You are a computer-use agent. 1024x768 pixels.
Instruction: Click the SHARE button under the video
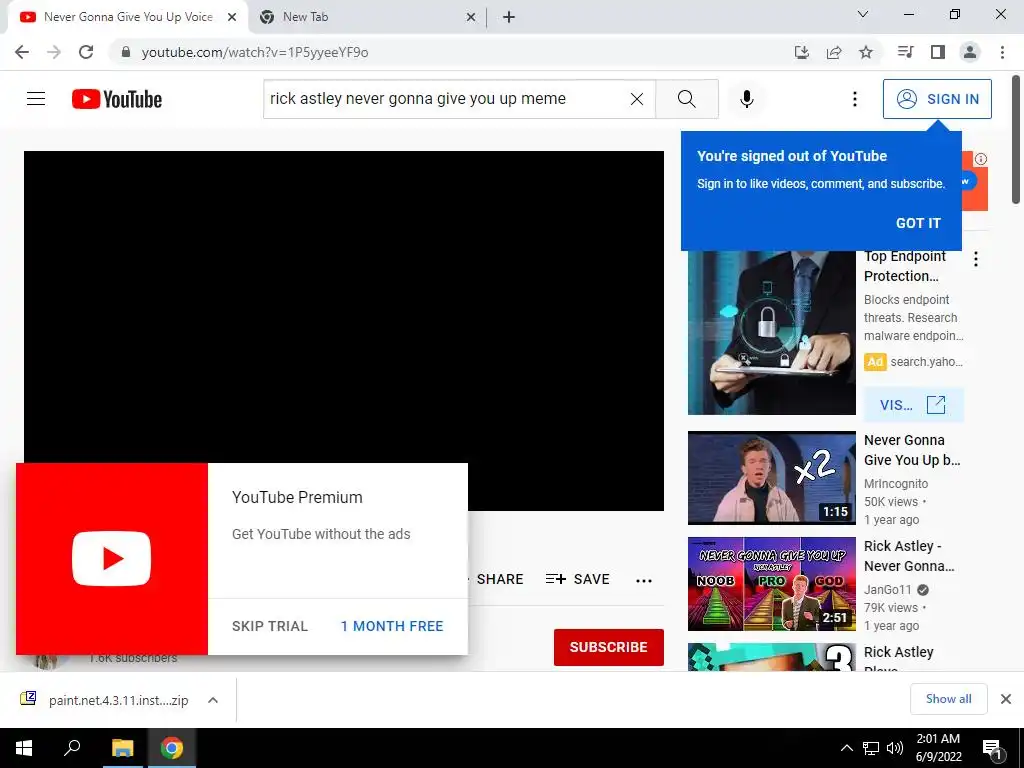click(x=500, y=579)
